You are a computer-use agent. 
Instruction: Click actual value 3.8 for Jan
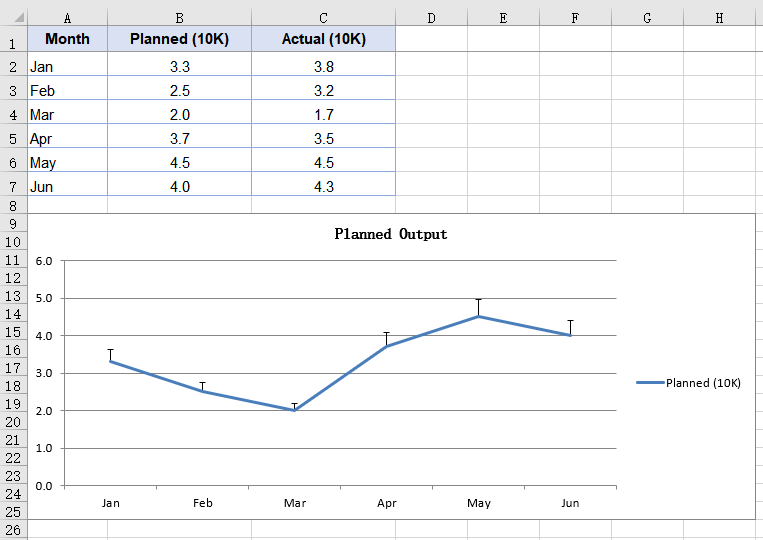[x=324, y=64]
